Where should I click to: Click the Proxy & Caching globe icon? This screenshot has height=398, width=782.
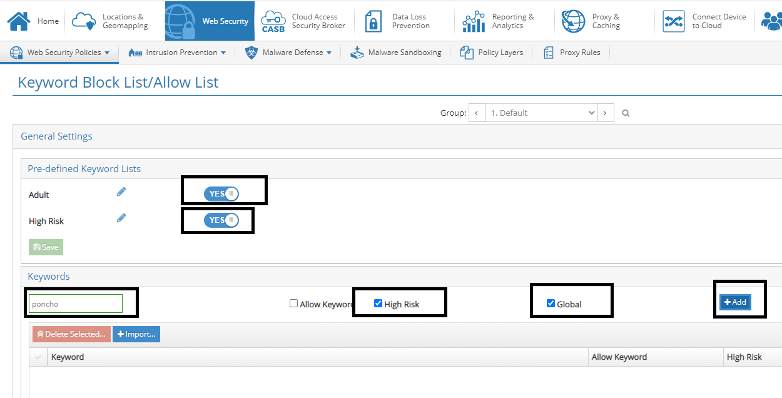coord(574,21)
